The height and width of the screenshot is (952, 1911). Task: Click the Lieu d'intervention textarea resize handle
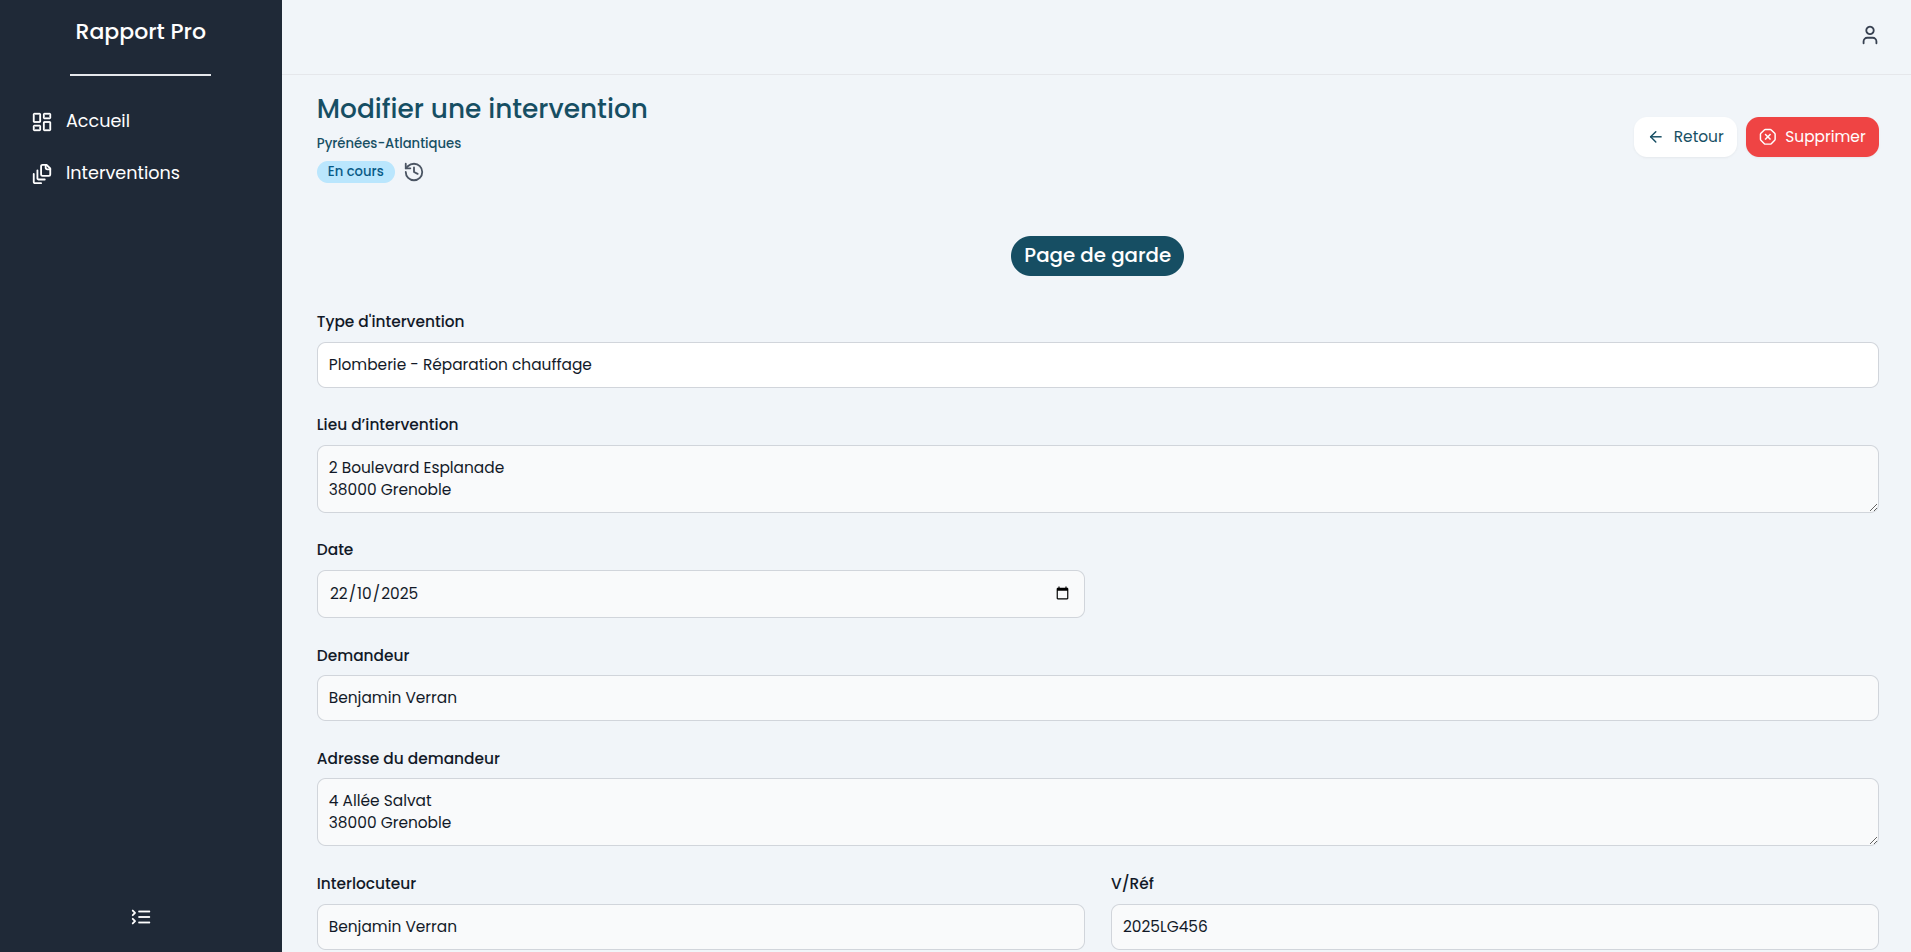(x=1872, y=506)
